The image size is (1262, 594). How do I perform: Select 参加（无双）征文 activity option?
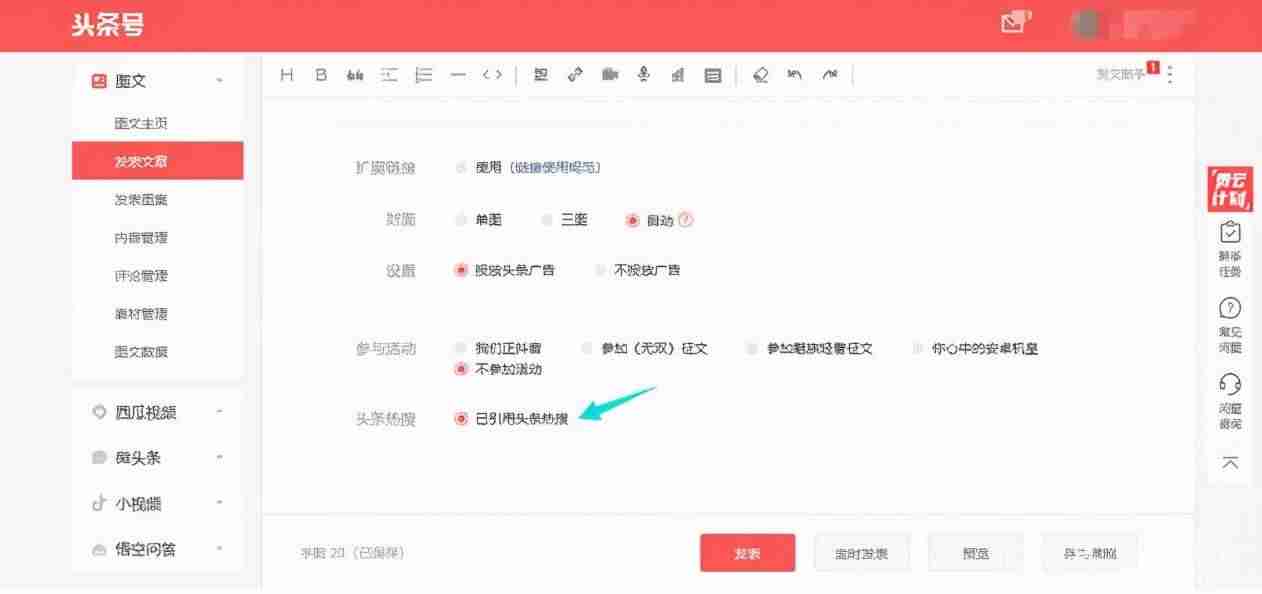point(587,349)
